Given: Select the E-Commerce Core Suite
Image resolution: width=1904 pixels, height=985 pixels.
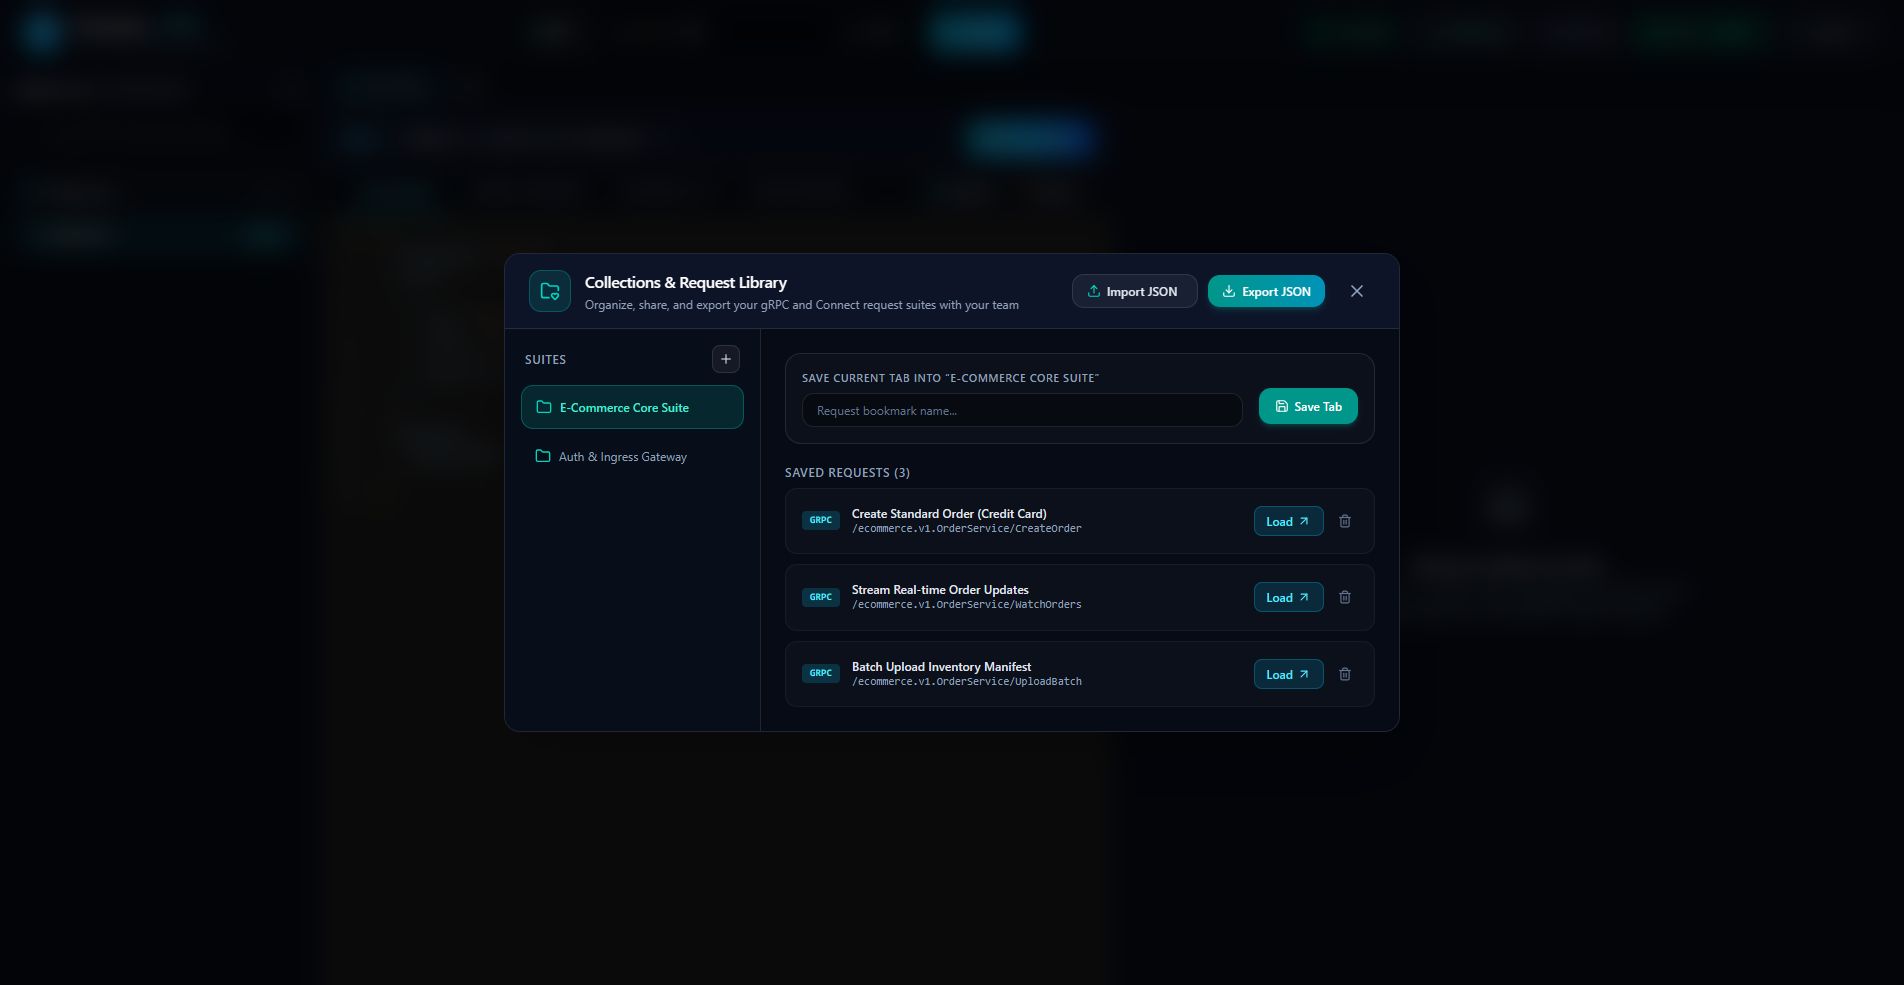Looking at the screenshot, I should click(x=632, y=407).
